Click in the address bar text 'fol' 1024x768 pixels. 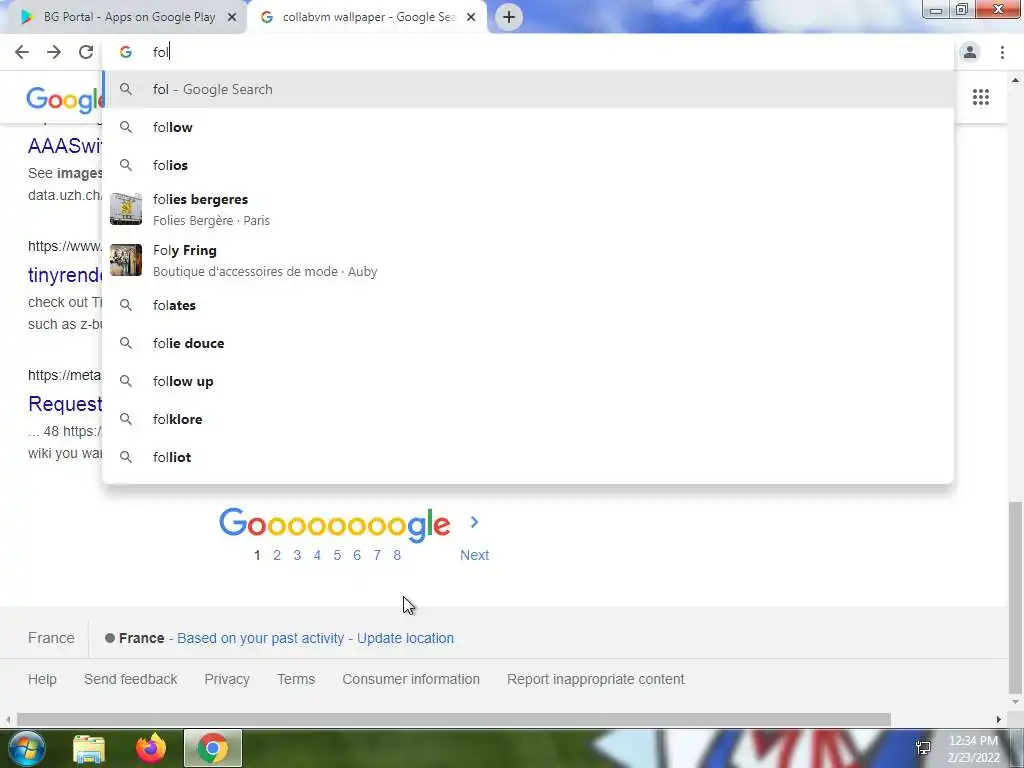(x=161, y=52)
